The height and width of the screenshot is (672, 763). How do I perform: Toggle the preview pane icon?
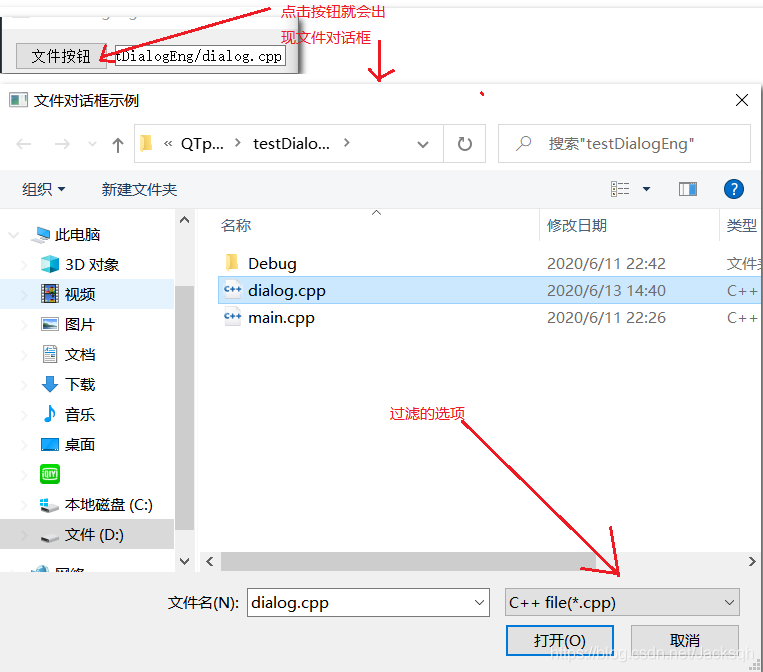click(x=688, y=189)
